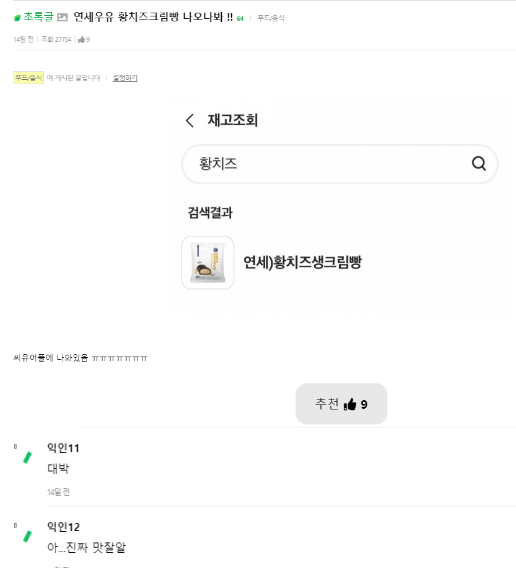Toggle the small marker left of 익인11

(x=15, y=447)
